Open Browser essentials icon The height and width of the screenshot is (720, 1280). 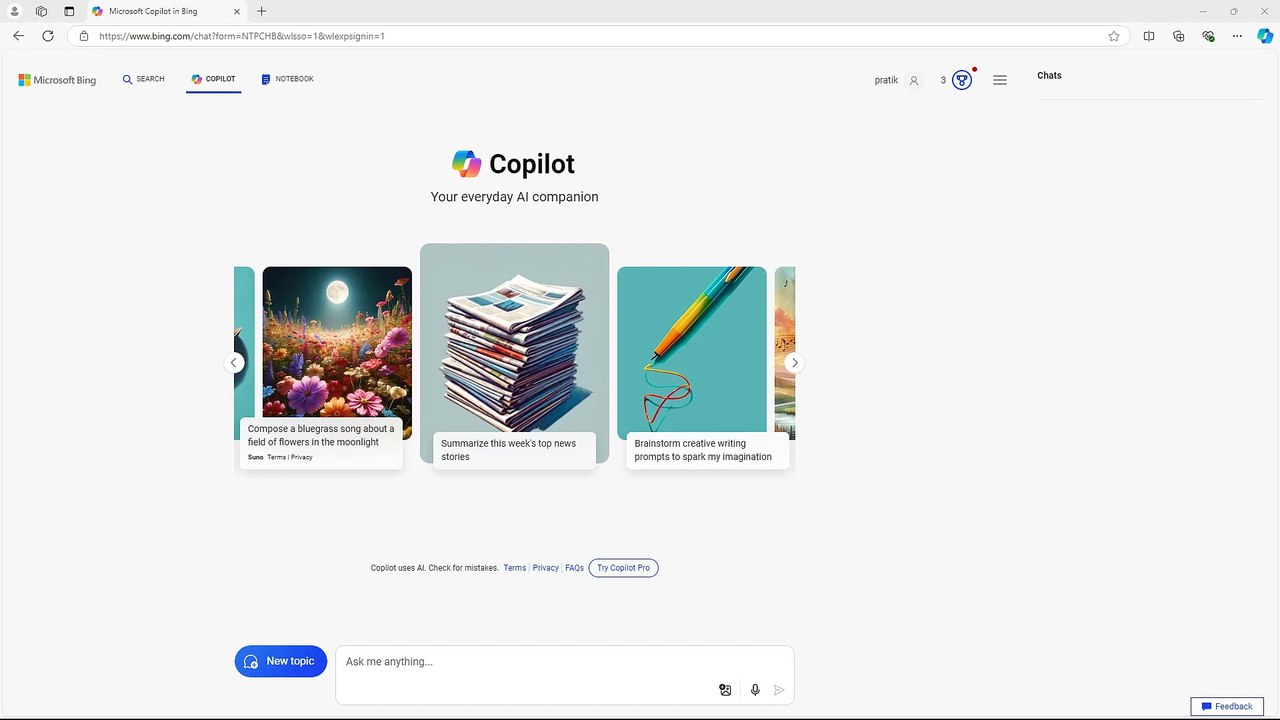[1208, 36]
